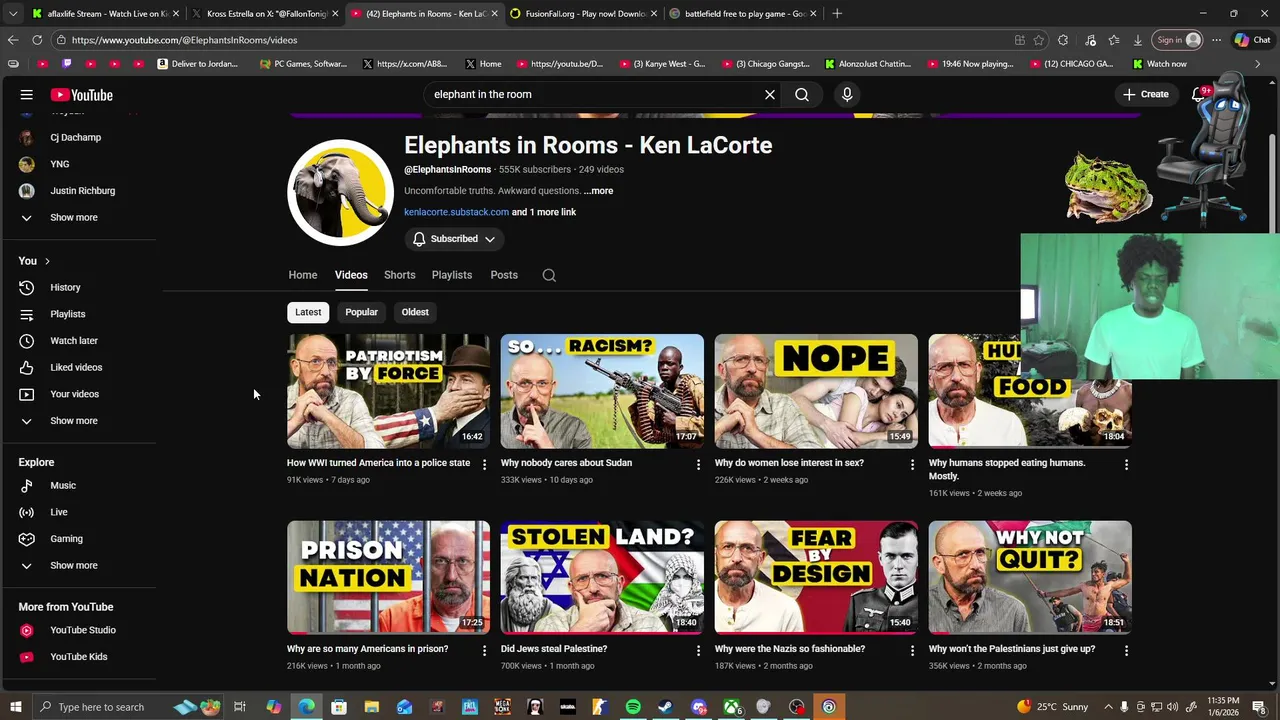Open 'Why nobody cares about Sudan' title
Screen dimensions: 1280x720
click(566, 463)
